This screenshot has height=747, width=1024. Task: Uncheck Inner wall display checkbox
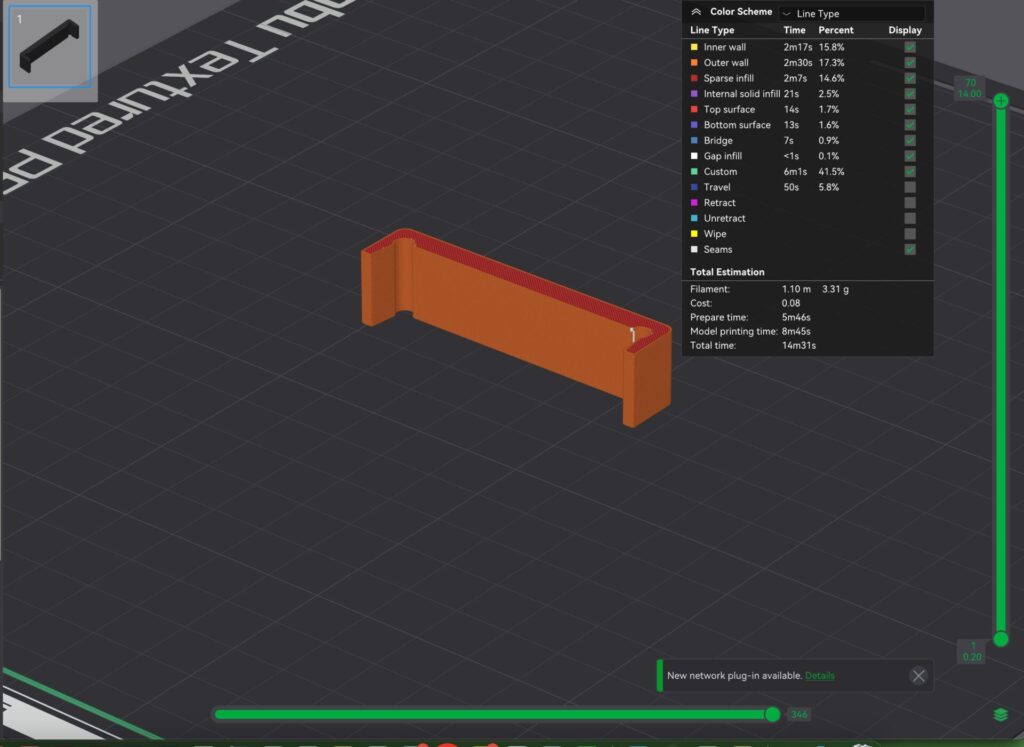(910, 47)
